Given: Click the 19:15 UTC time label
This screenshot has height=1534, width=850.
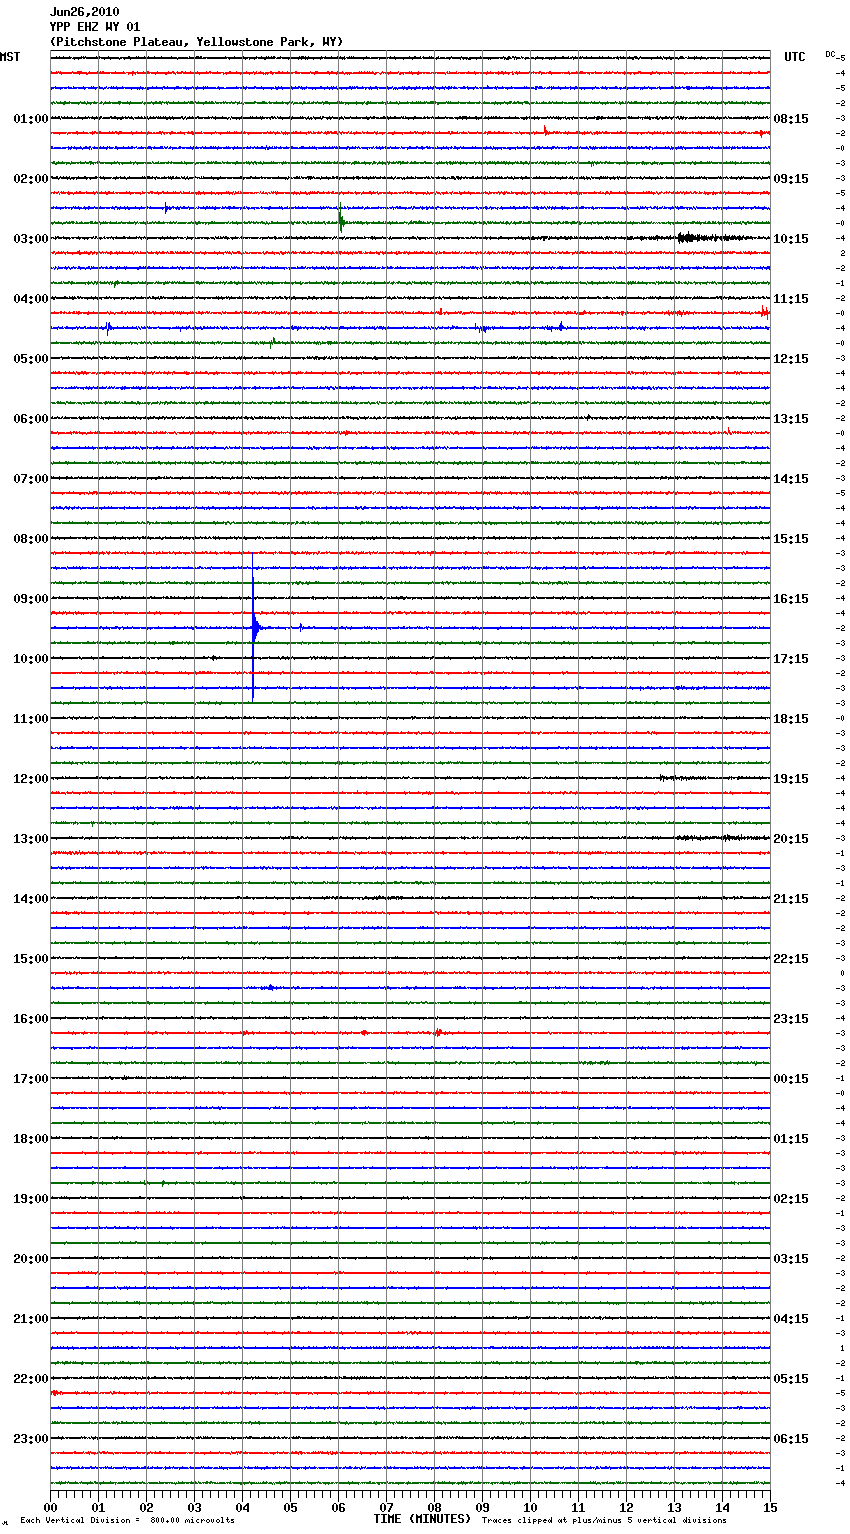Looking at the screenshot, I should (791, 779).
